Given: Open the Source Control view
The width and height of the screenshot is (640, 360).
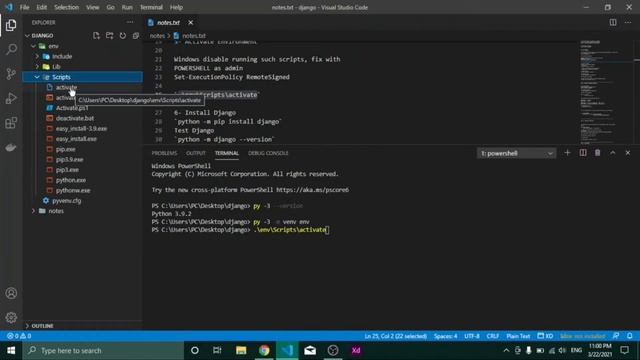Looking at the screenshot, I should [x=11, y=74].
